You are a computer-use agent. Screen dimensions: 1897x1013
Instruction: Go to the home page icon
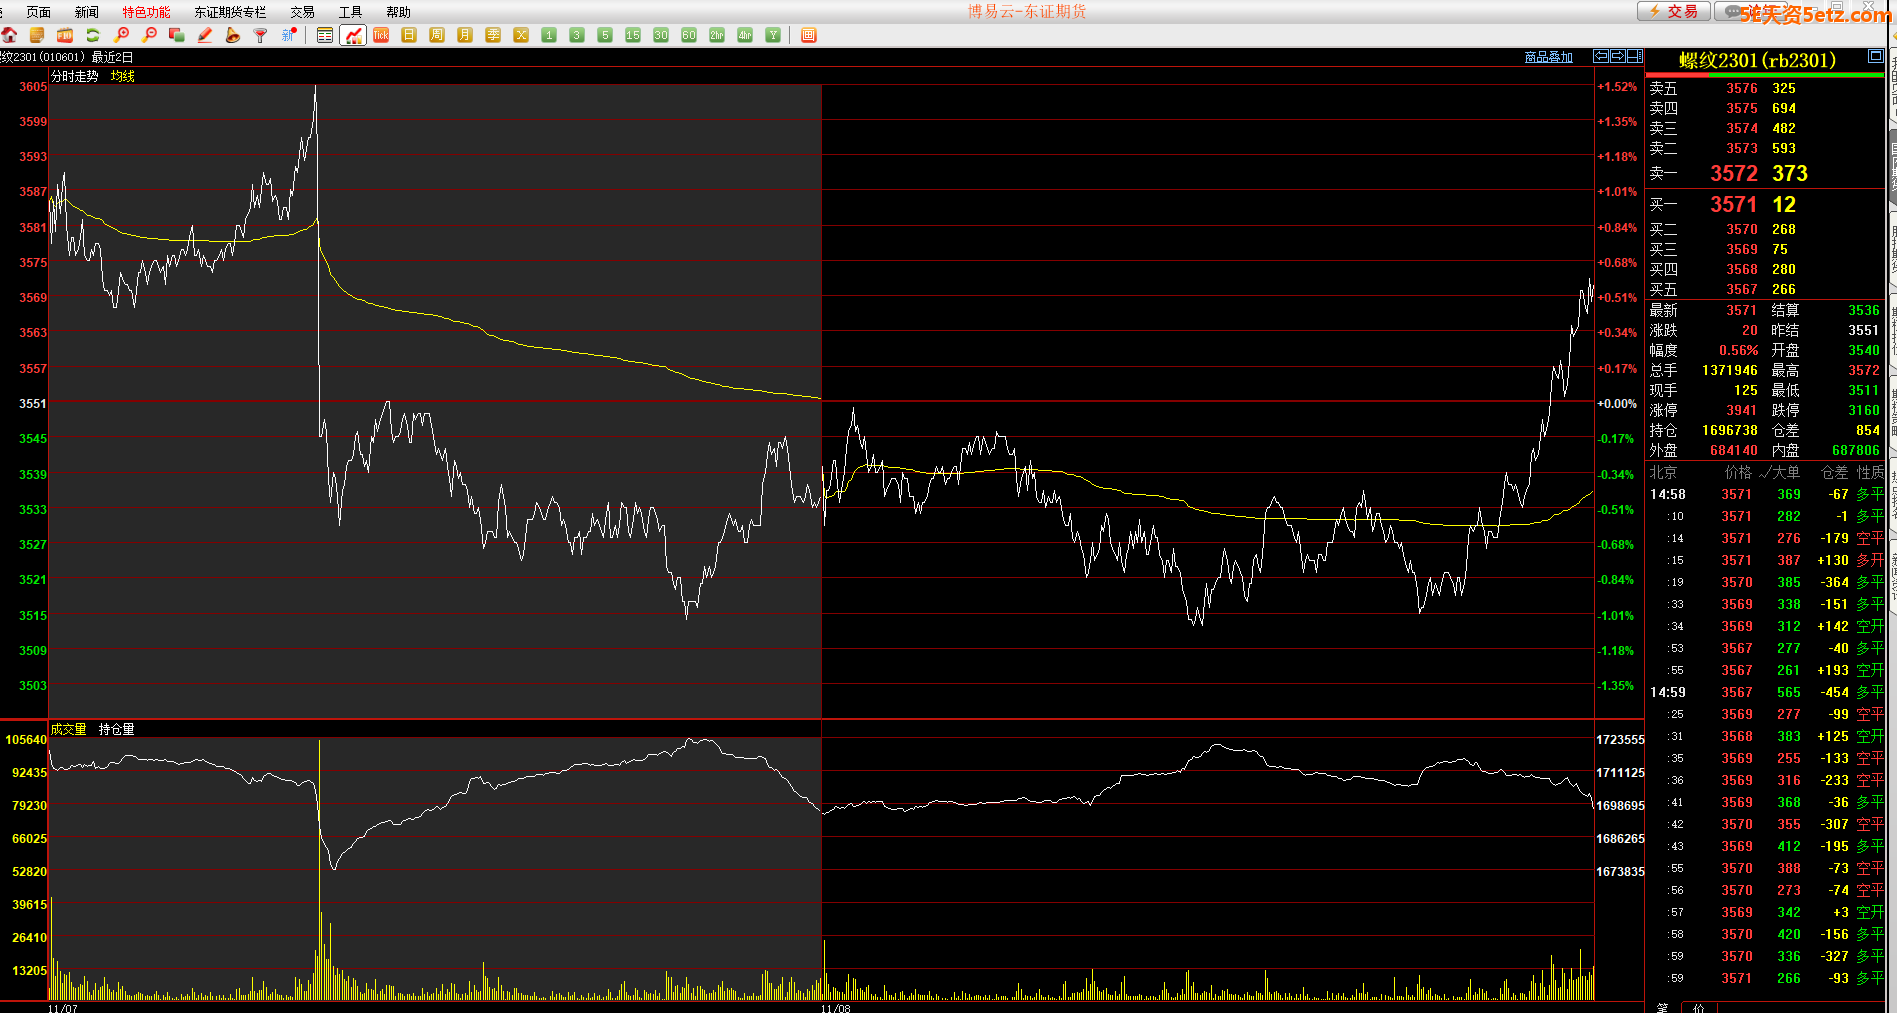(x=9, y=35)
